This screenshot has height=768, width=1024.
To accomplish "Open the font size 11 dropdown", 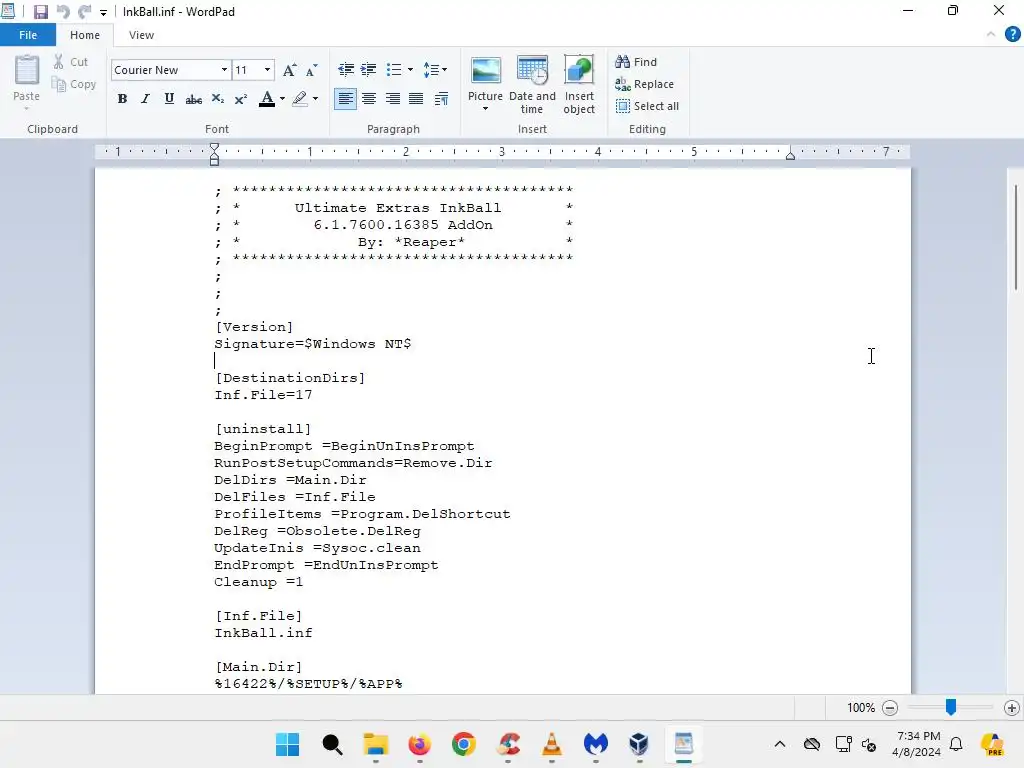I will click(x=267, y=70).
